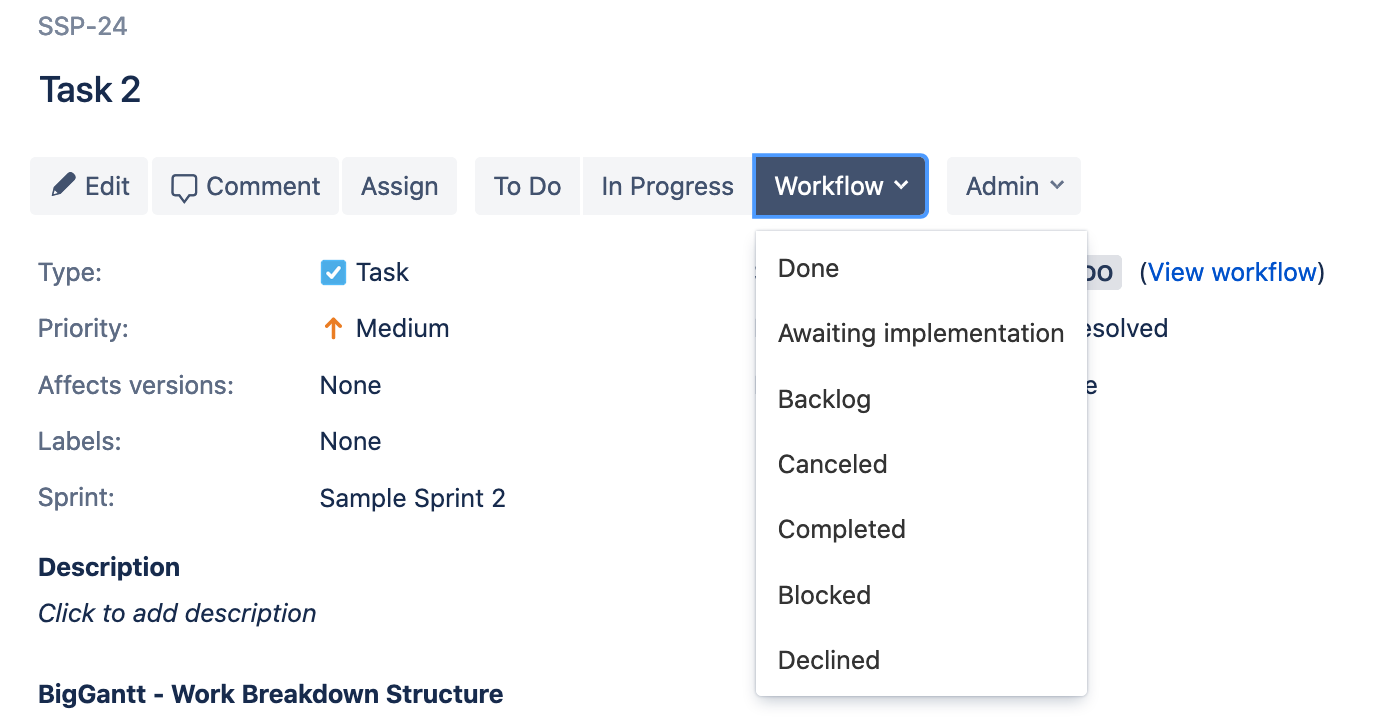Click the blue Task type checkbox icon

click(x=332, y=271)
